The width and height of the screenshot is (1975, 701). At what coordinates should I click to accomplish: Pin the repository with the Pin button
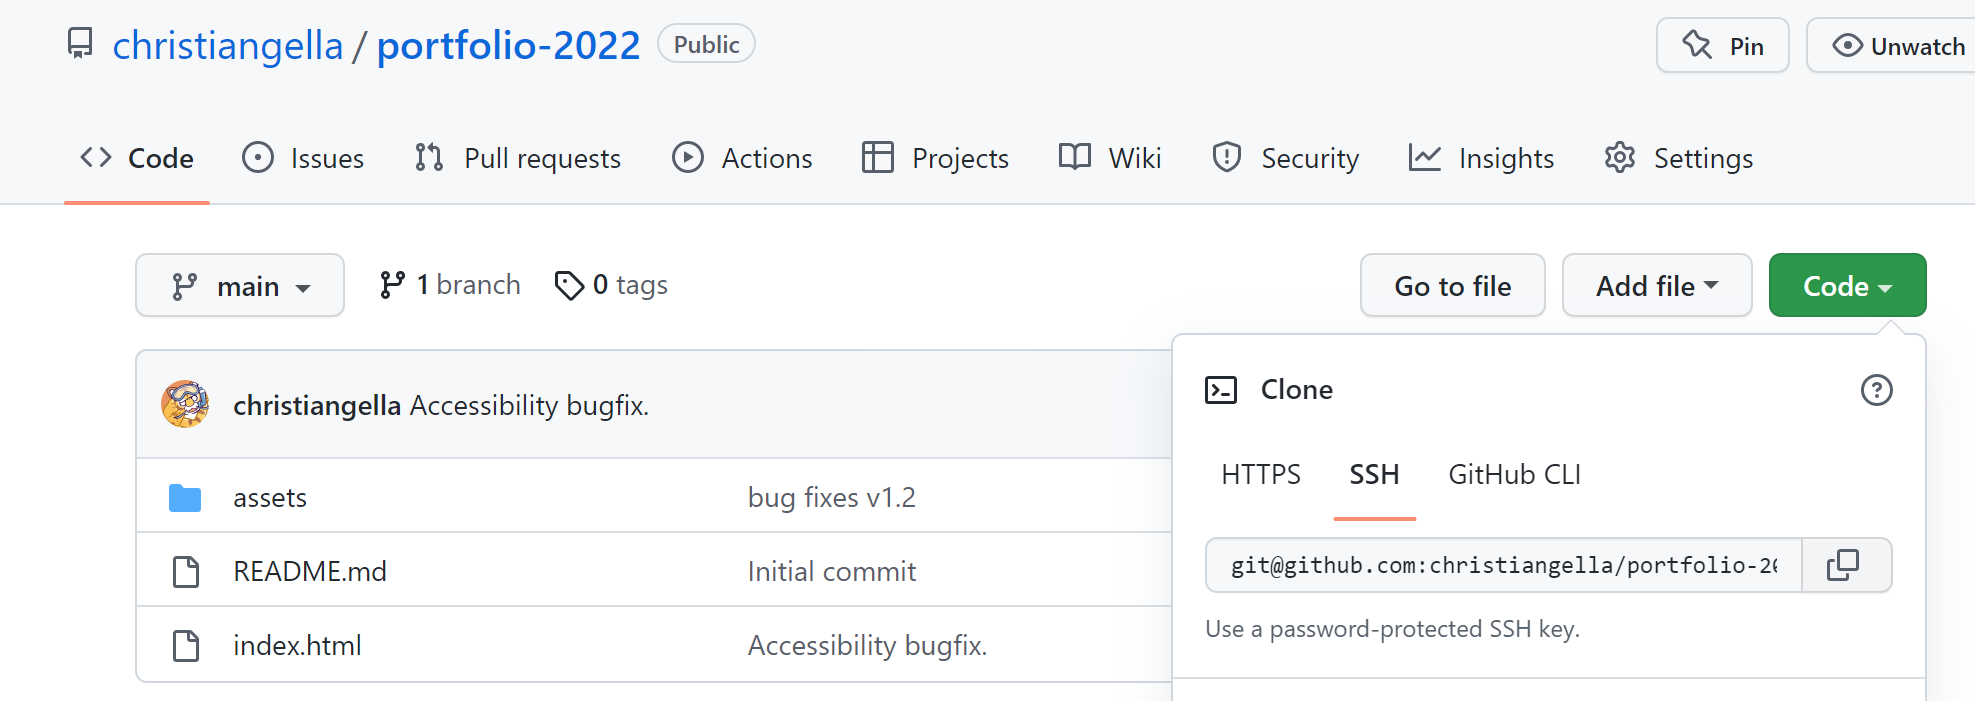1722,46
